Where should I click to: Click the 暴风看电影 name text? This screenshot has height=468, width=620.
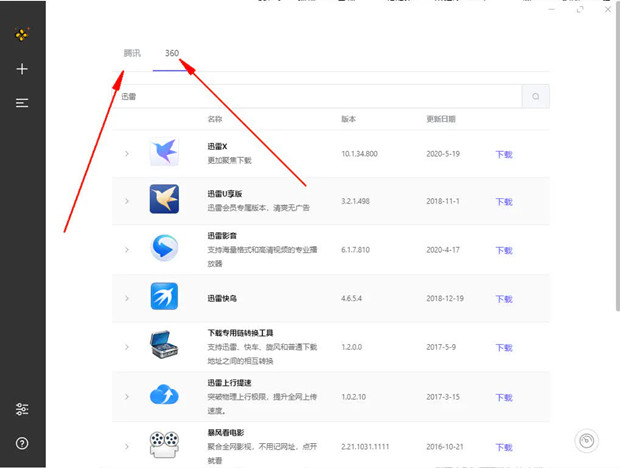(x=226, y=432)
